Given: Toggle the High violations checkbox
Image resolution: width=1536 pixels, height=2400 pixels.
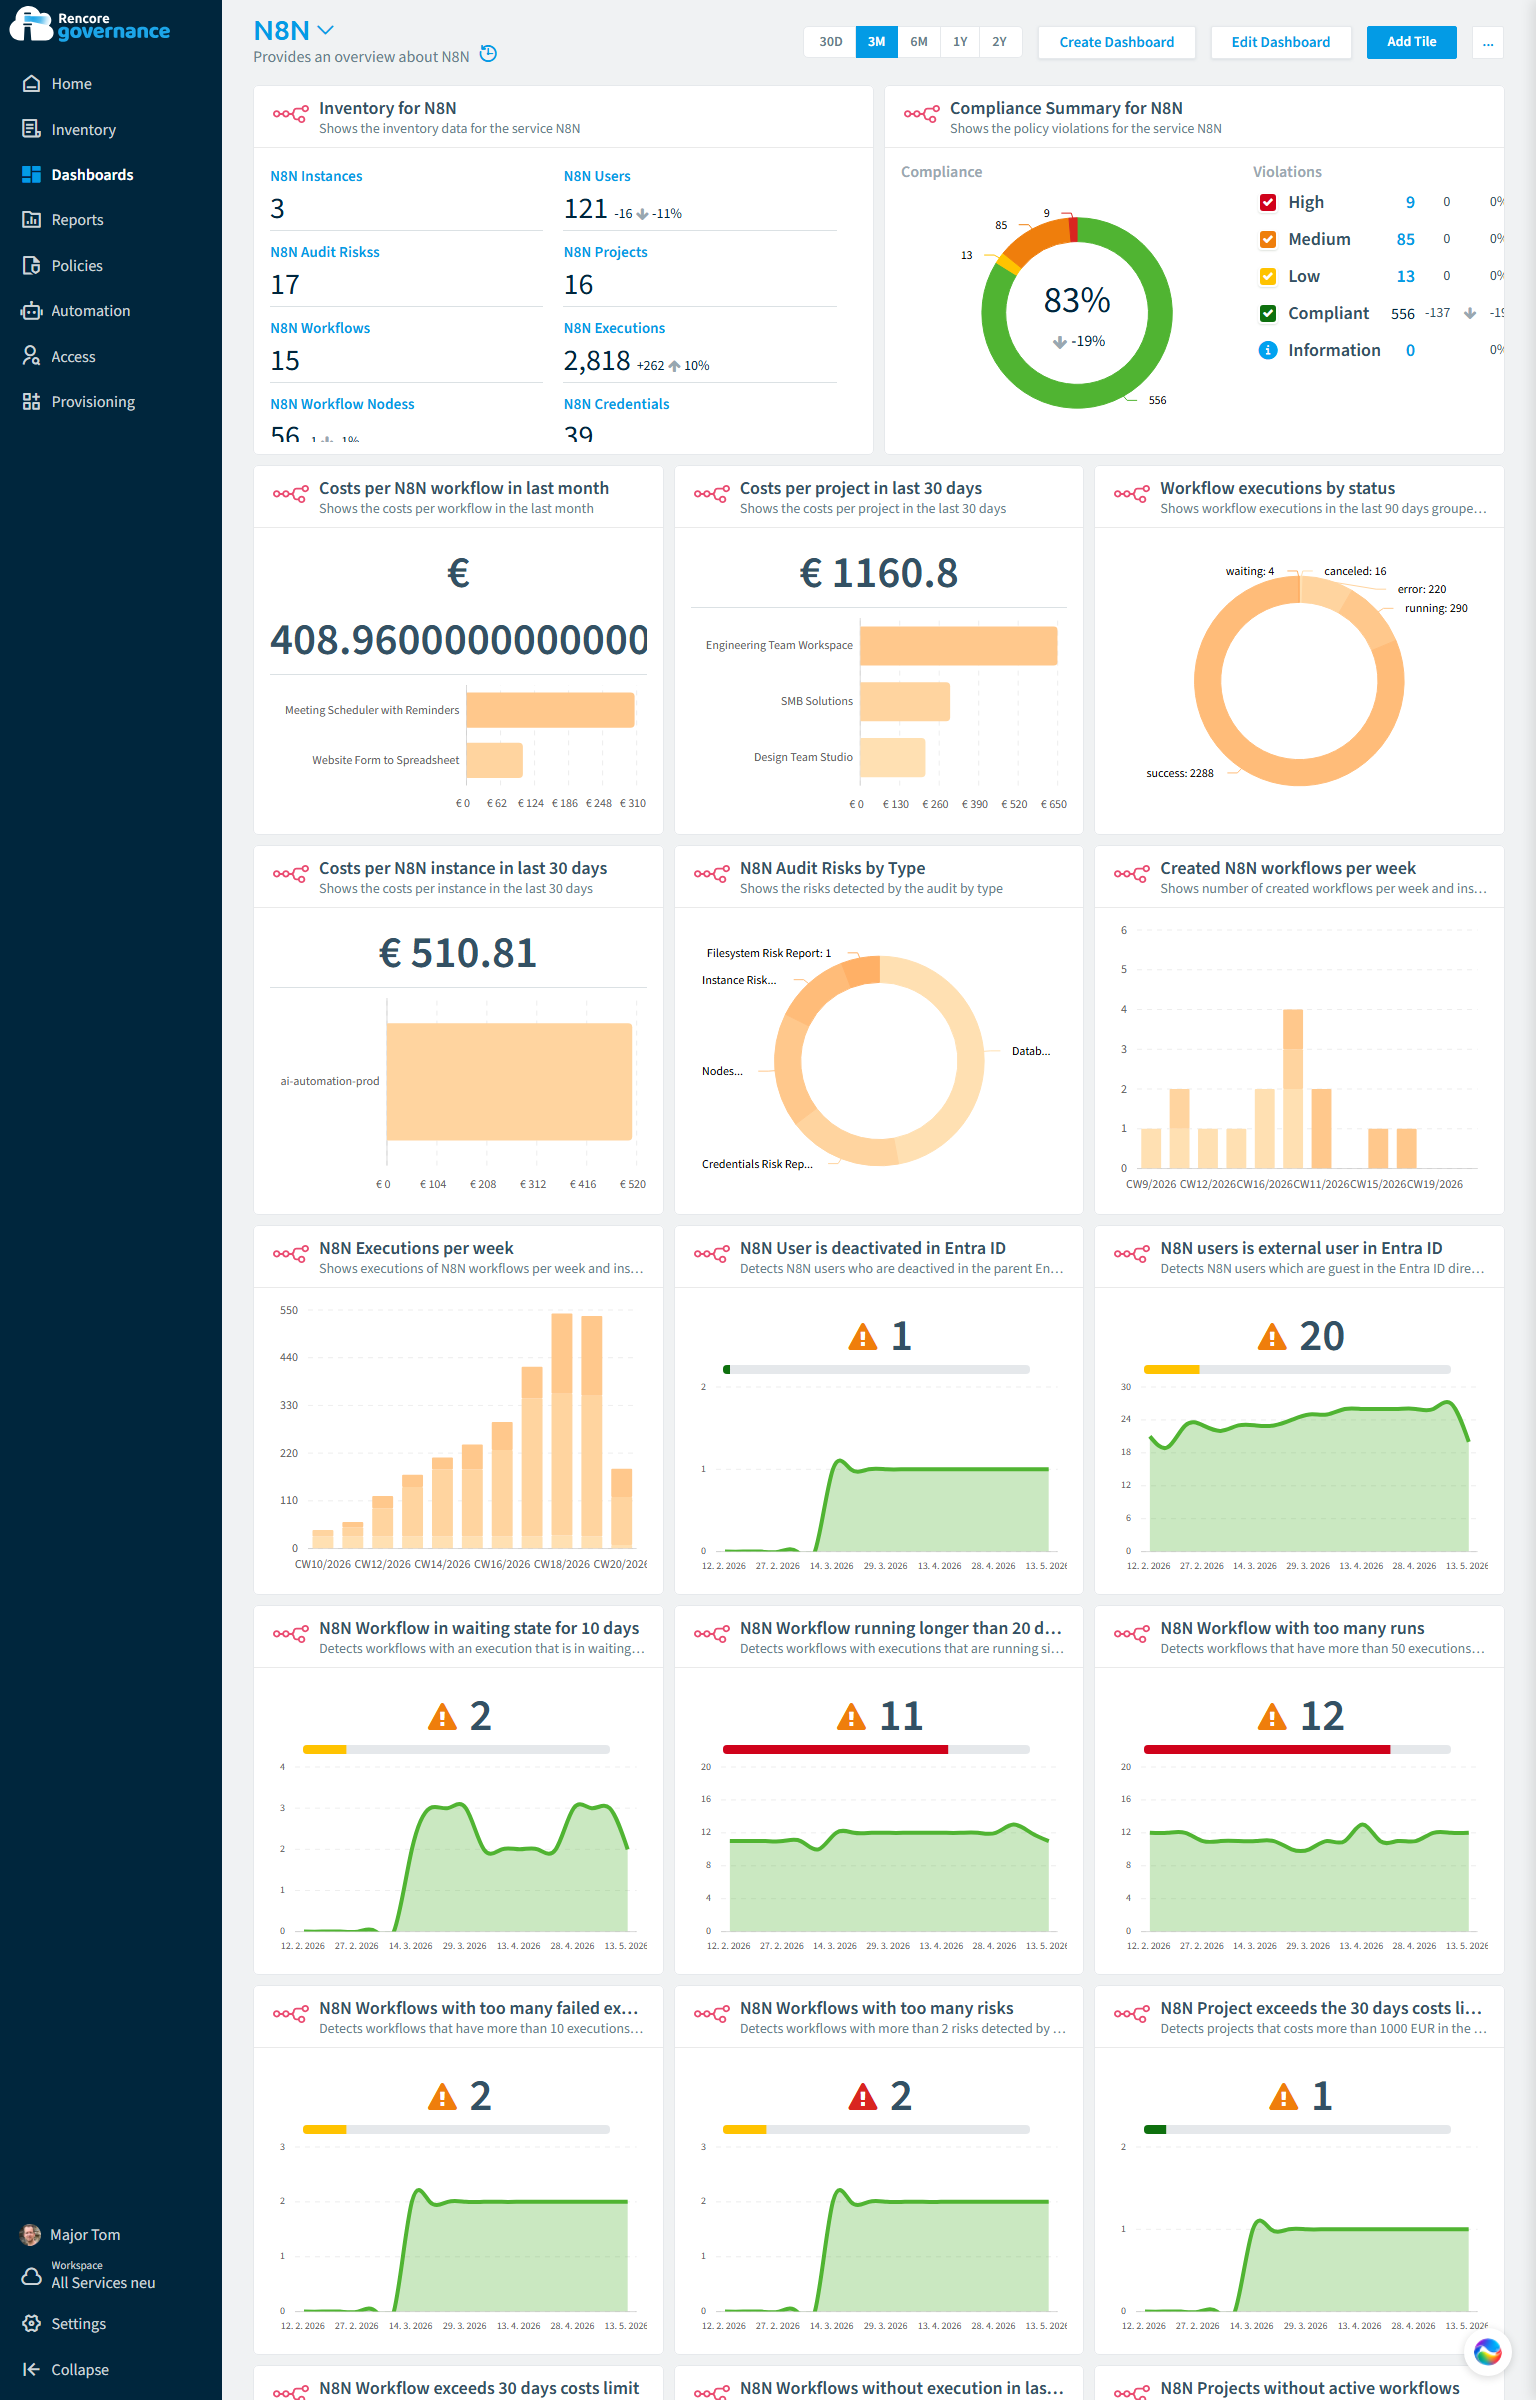Looking at the screenshot, I should 1267,202.
